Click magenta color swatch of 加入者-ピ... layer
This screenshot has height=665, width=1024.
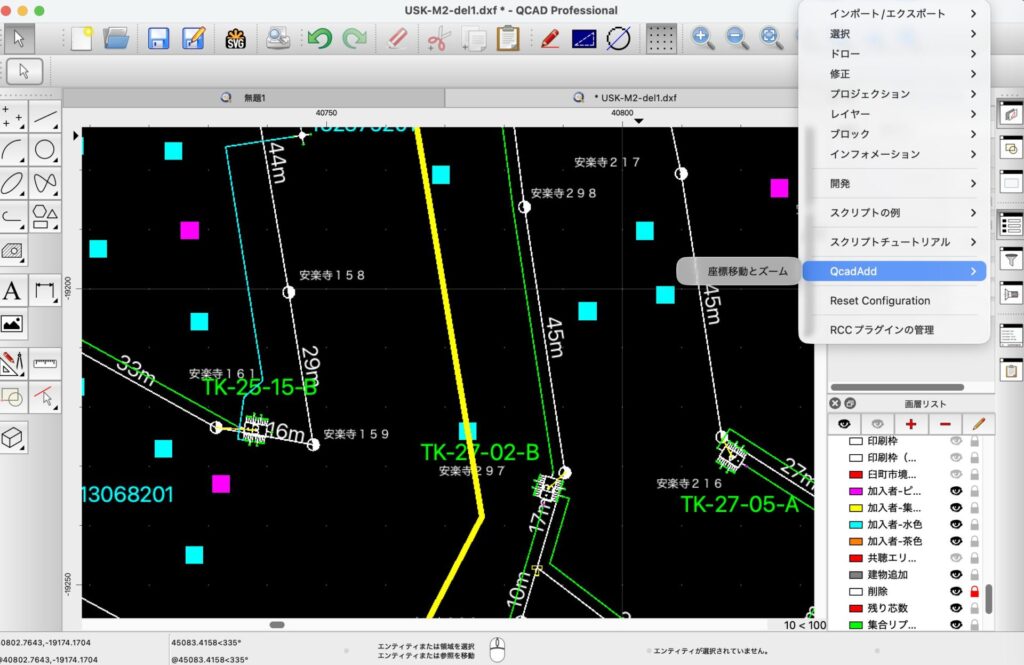point(856,491)
